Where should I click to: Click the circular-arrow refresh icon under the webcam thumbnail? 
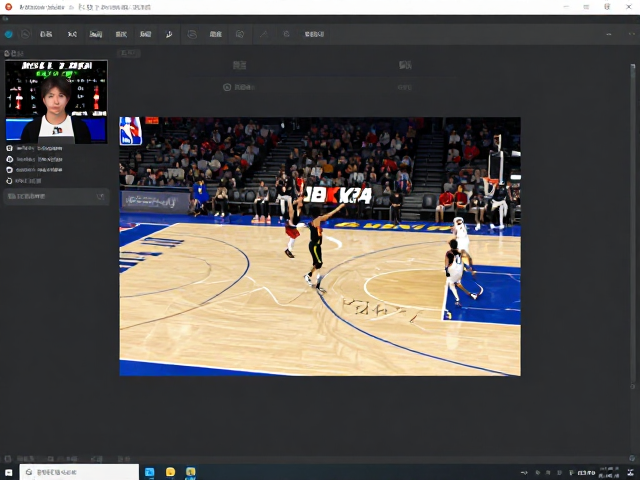point(9,181)
